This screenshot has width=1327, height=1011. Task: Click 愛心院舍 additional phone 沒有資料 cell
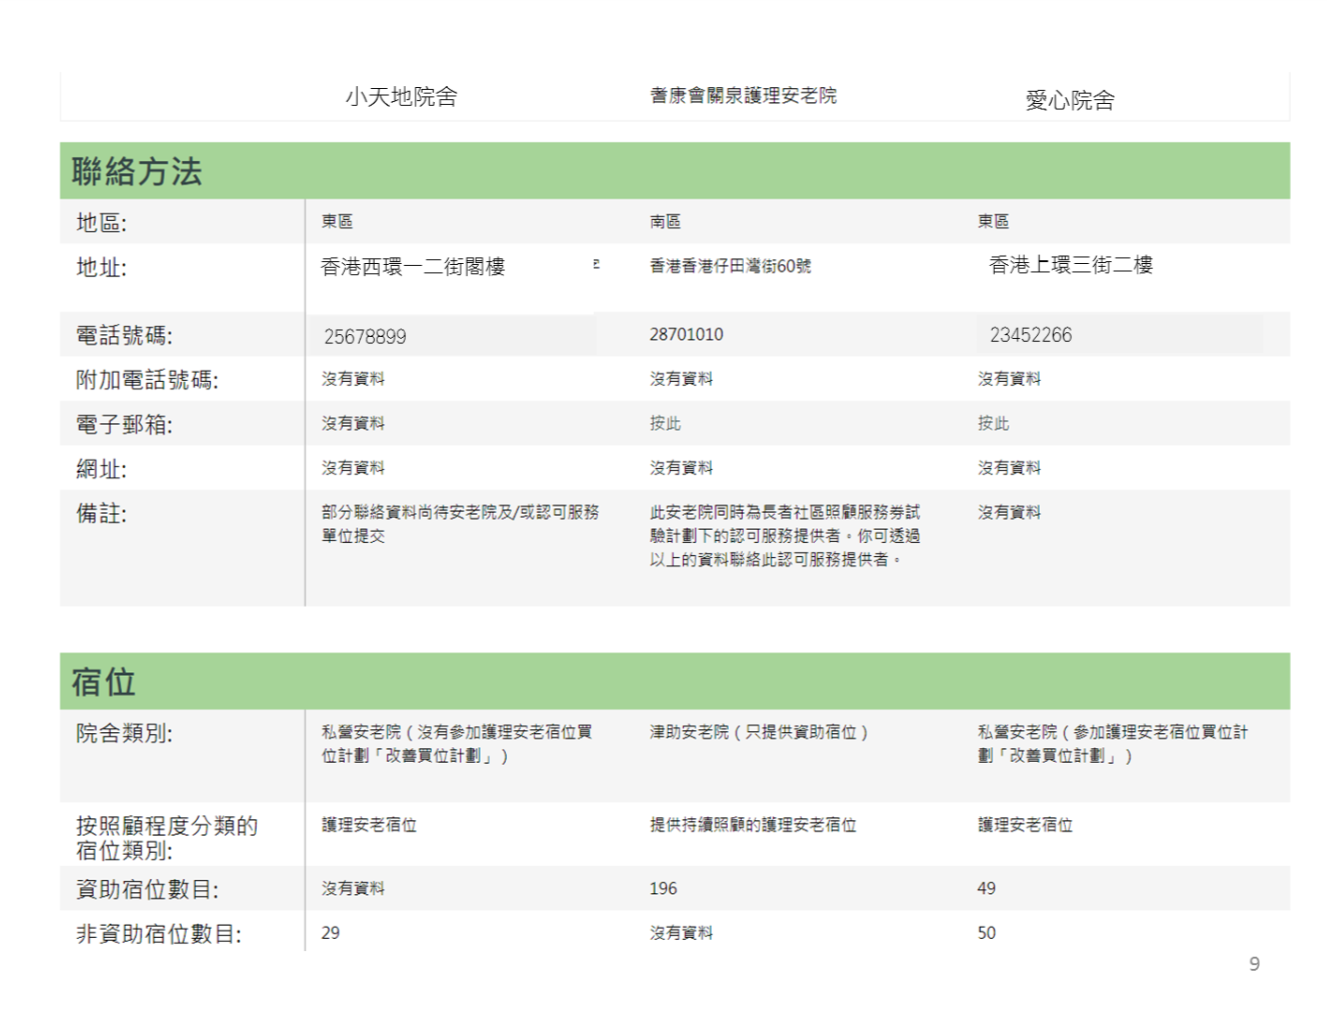click(1009, 379)
